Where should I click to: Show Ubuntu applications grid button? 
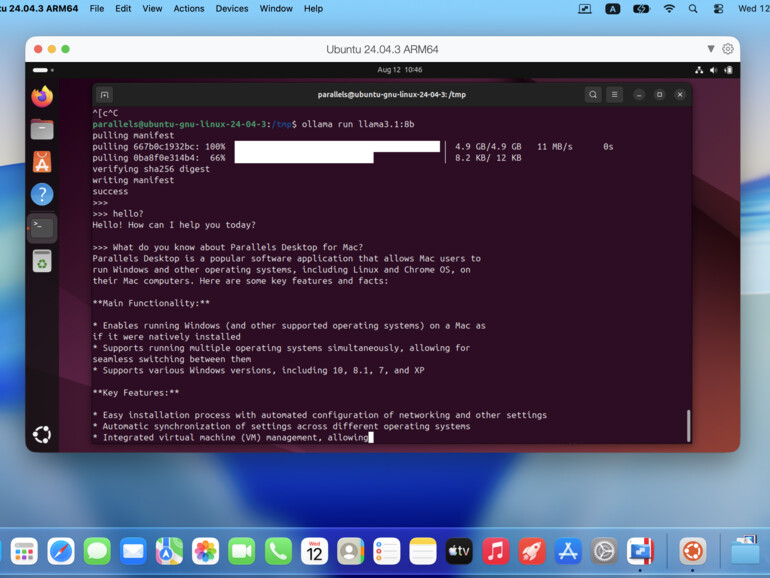(x=42, y=435)
